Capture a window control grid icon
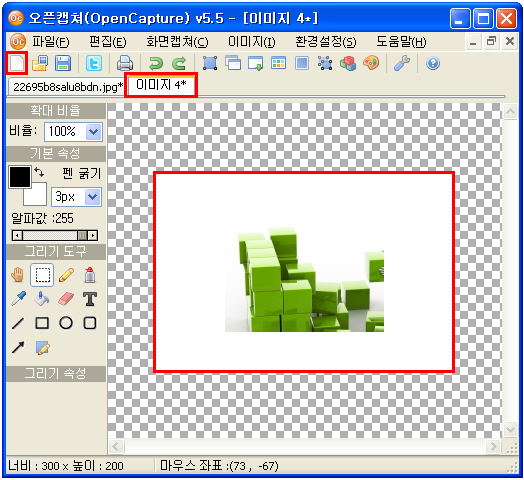The image size is (524, 480). (x=279, y=63)
